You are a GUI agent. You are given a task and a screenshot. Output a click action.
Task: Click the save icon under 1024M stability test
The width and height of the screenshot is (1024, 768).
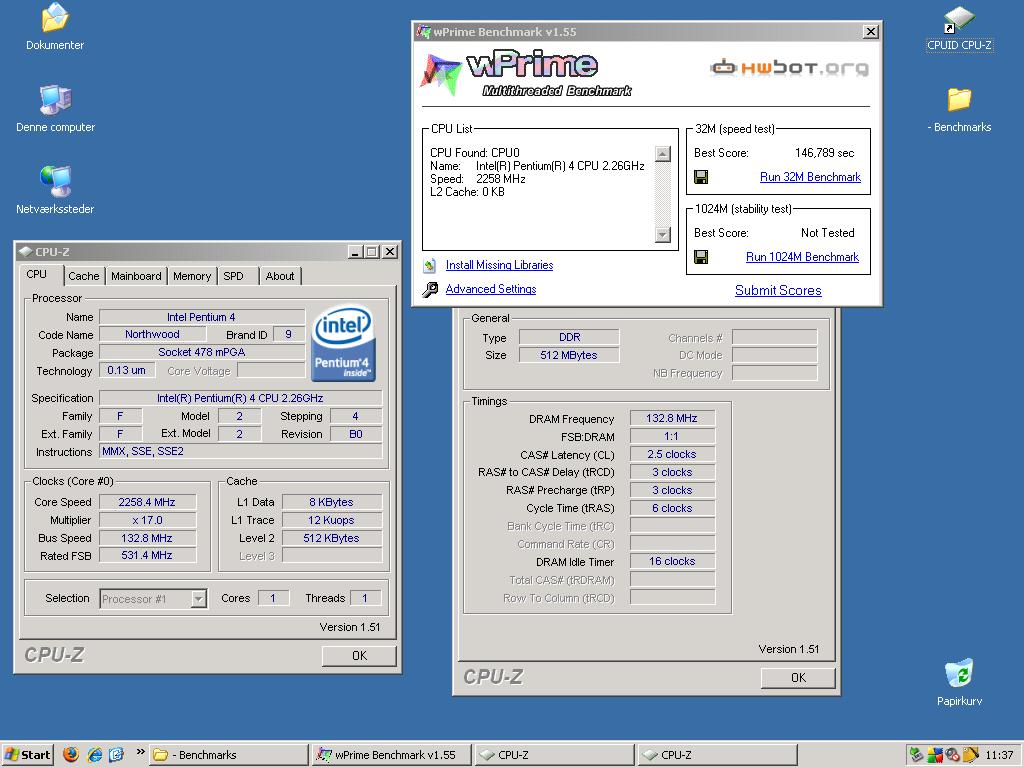pos(701,257)
